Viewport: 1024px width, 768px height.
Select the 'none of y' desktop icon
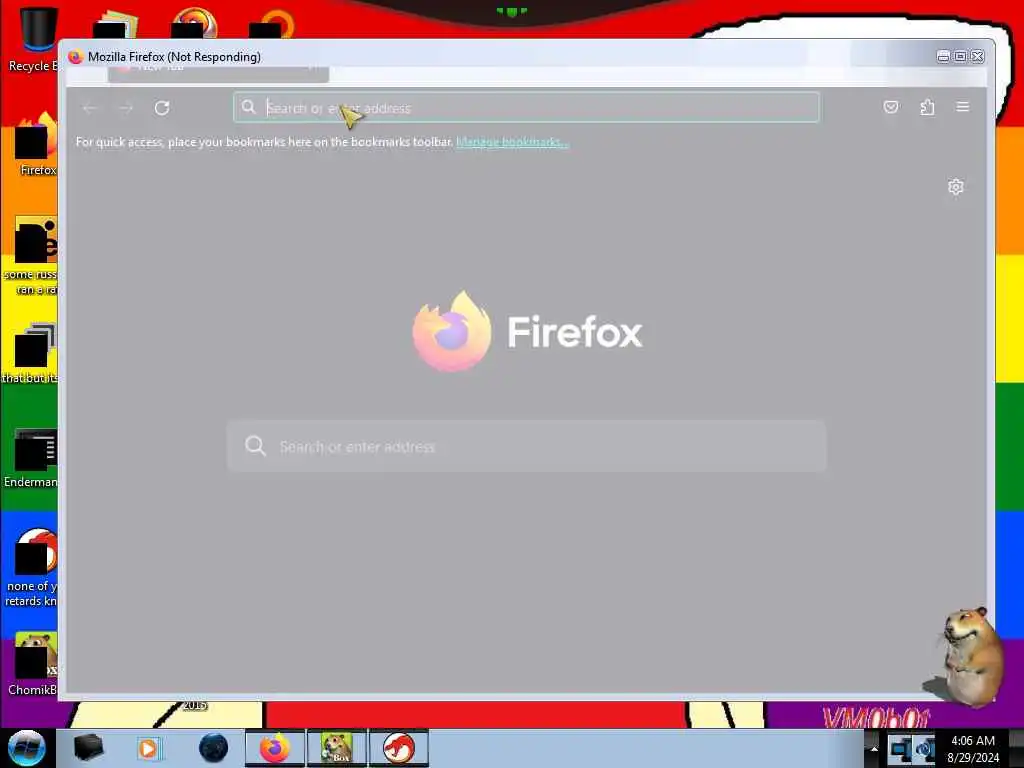pos(31,568)
